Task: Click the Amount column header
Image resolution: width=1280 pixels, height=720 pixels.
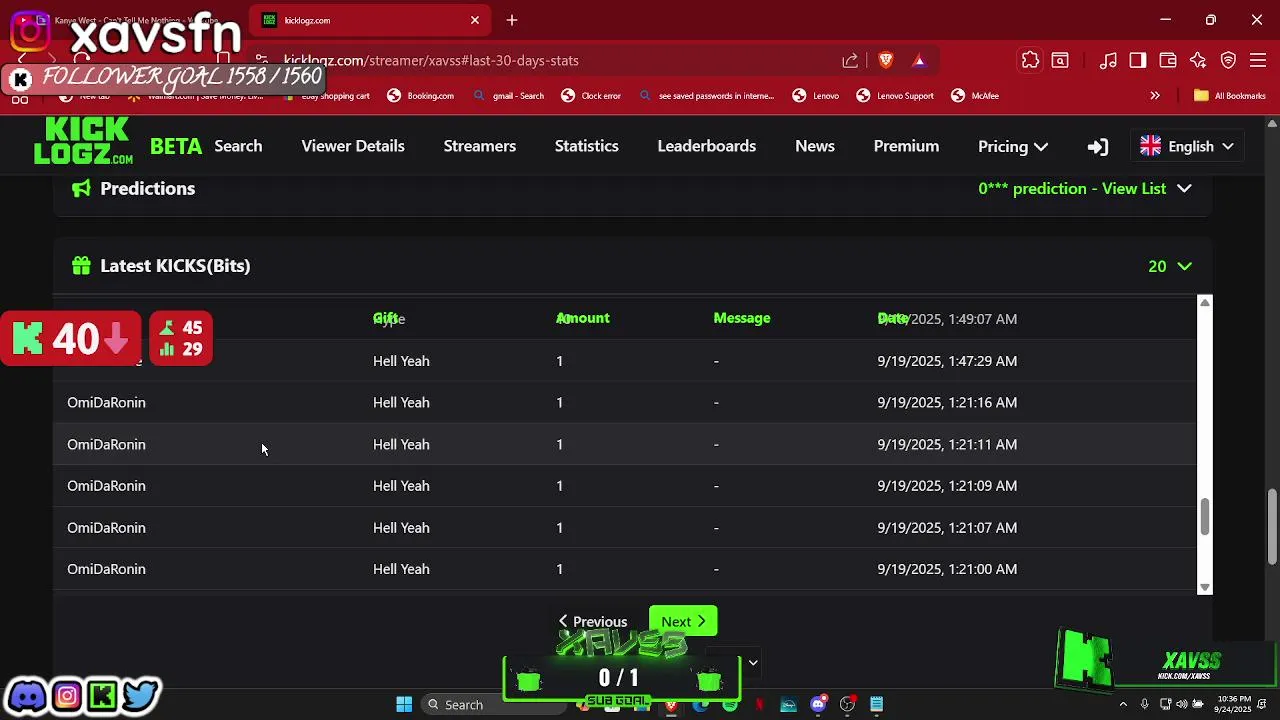Action: [582, 318]
